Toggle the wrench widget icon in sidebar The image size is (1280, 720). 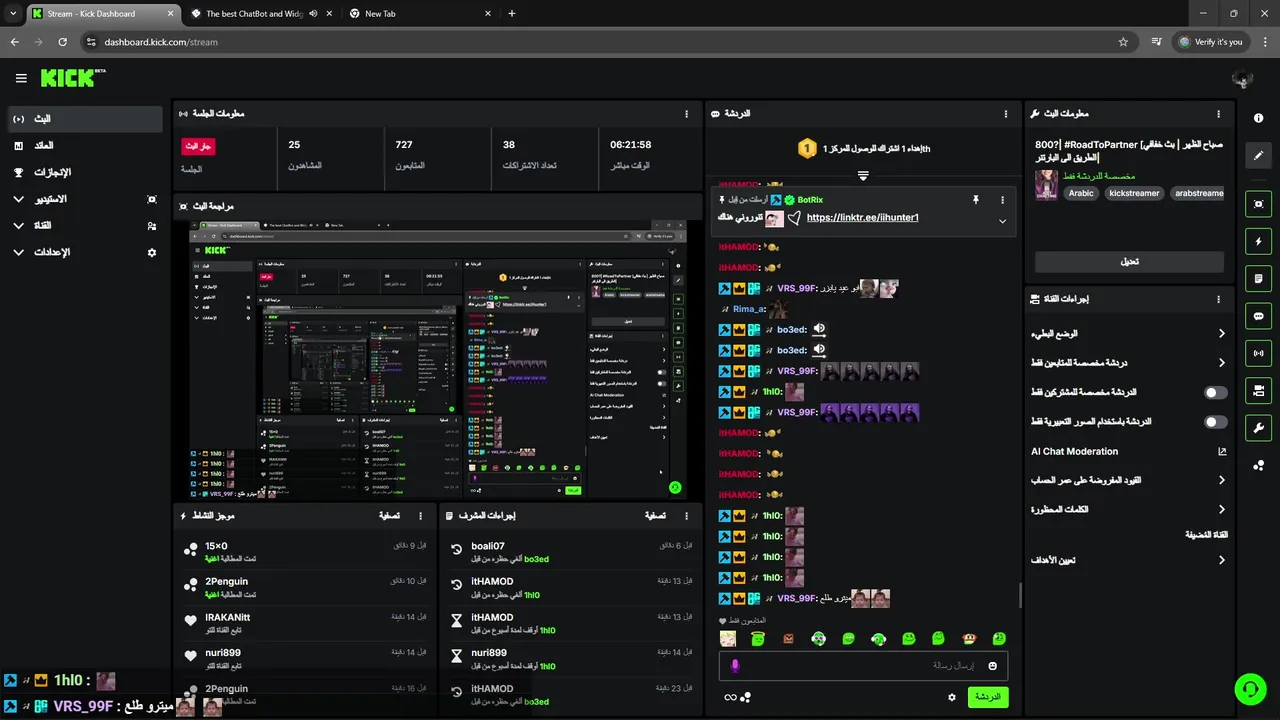pos(1258,428)
